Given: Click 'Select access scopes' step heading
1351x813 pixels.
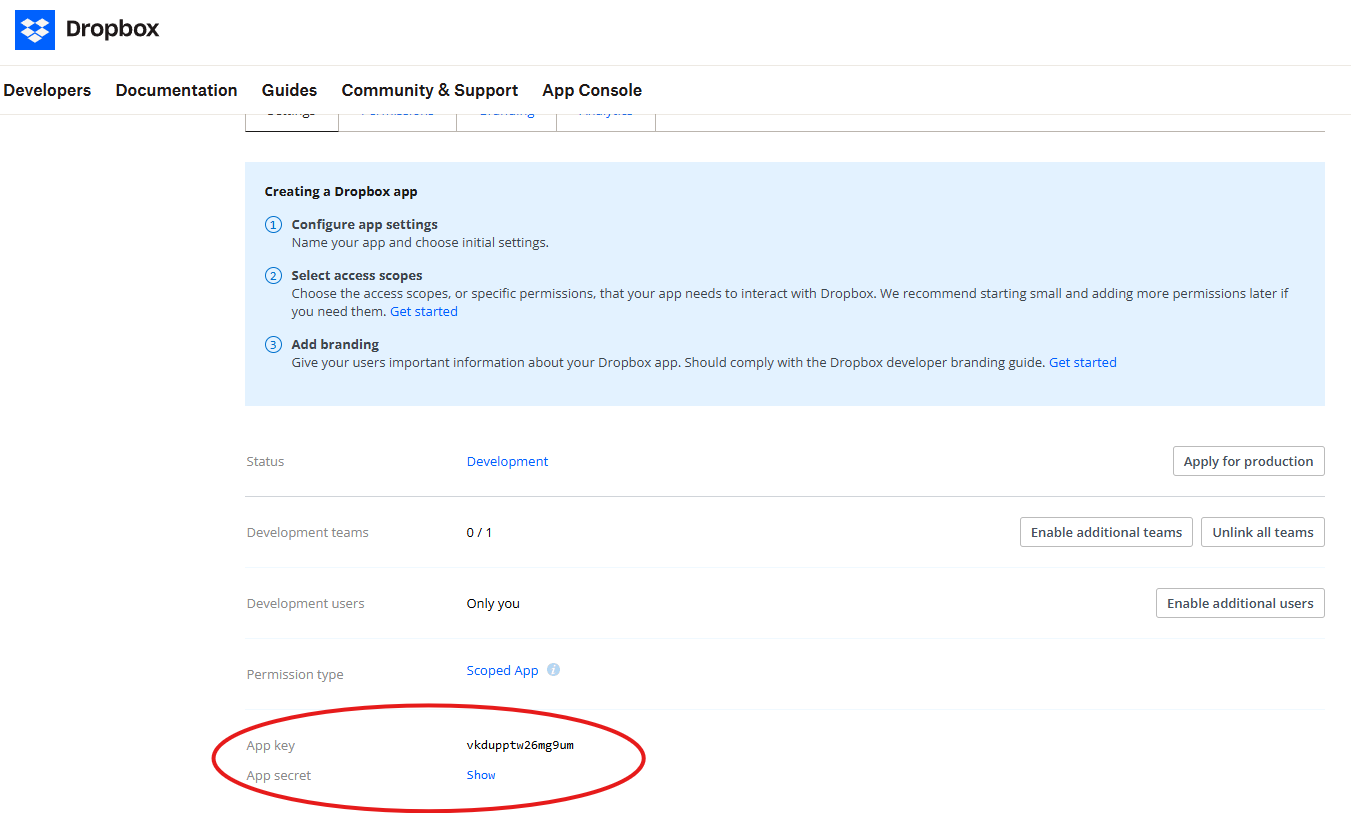Looking at the screenshot, I should click(x=357, y=275).
